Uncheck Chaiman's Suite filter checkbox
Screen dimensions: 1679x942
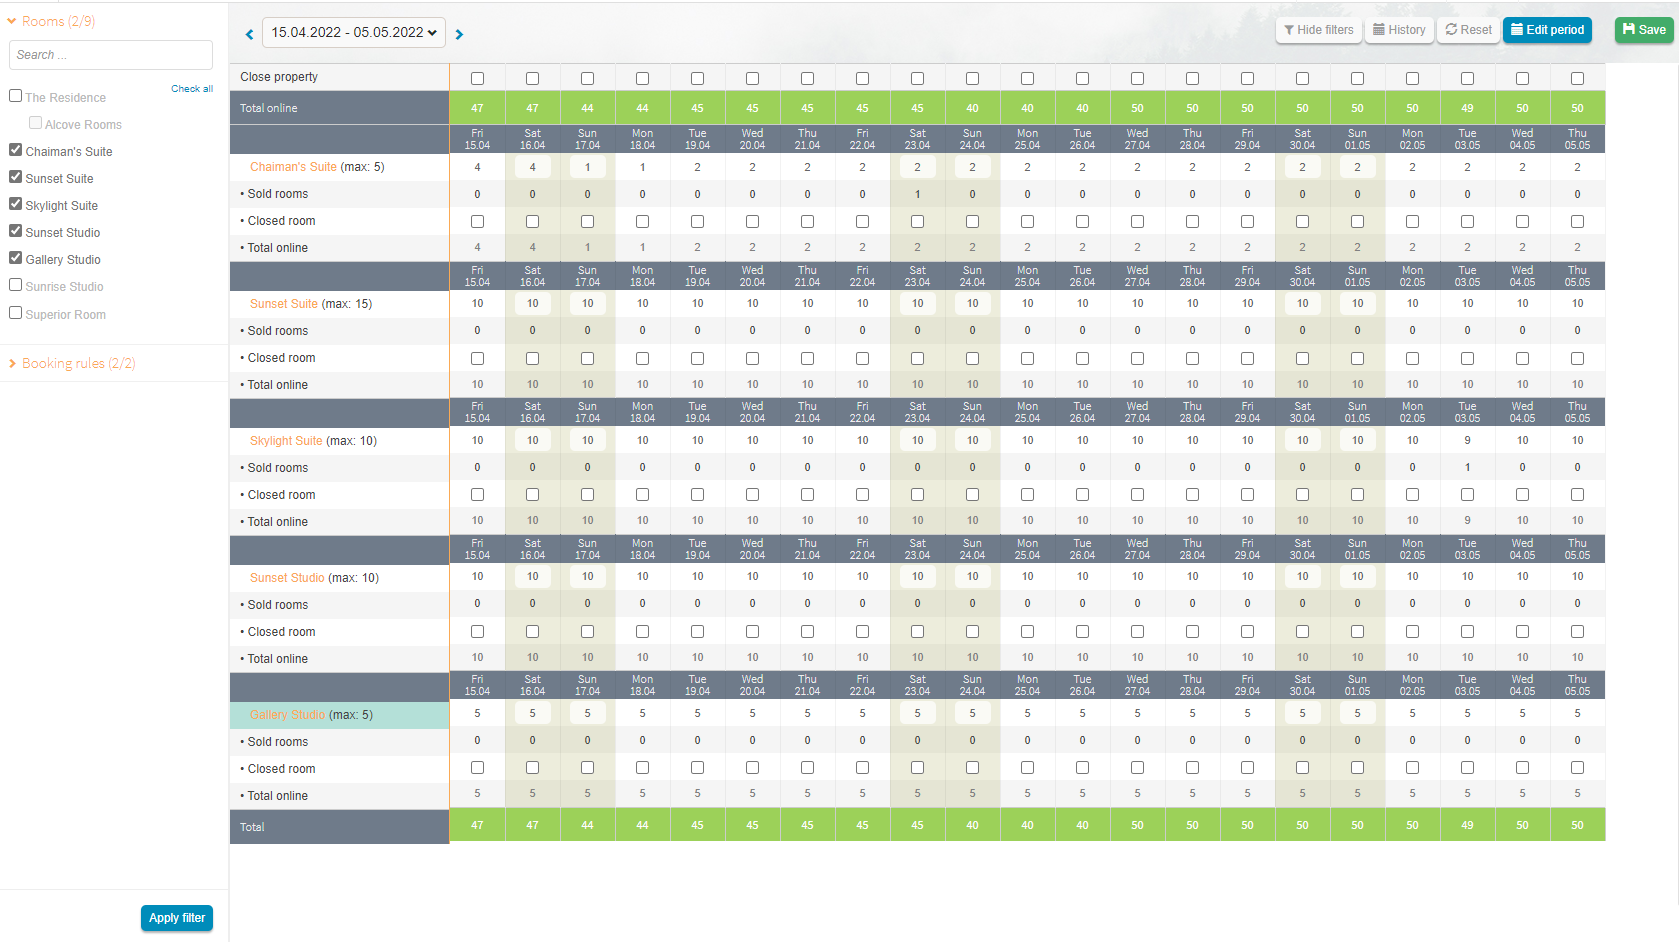tap(15, 150)
